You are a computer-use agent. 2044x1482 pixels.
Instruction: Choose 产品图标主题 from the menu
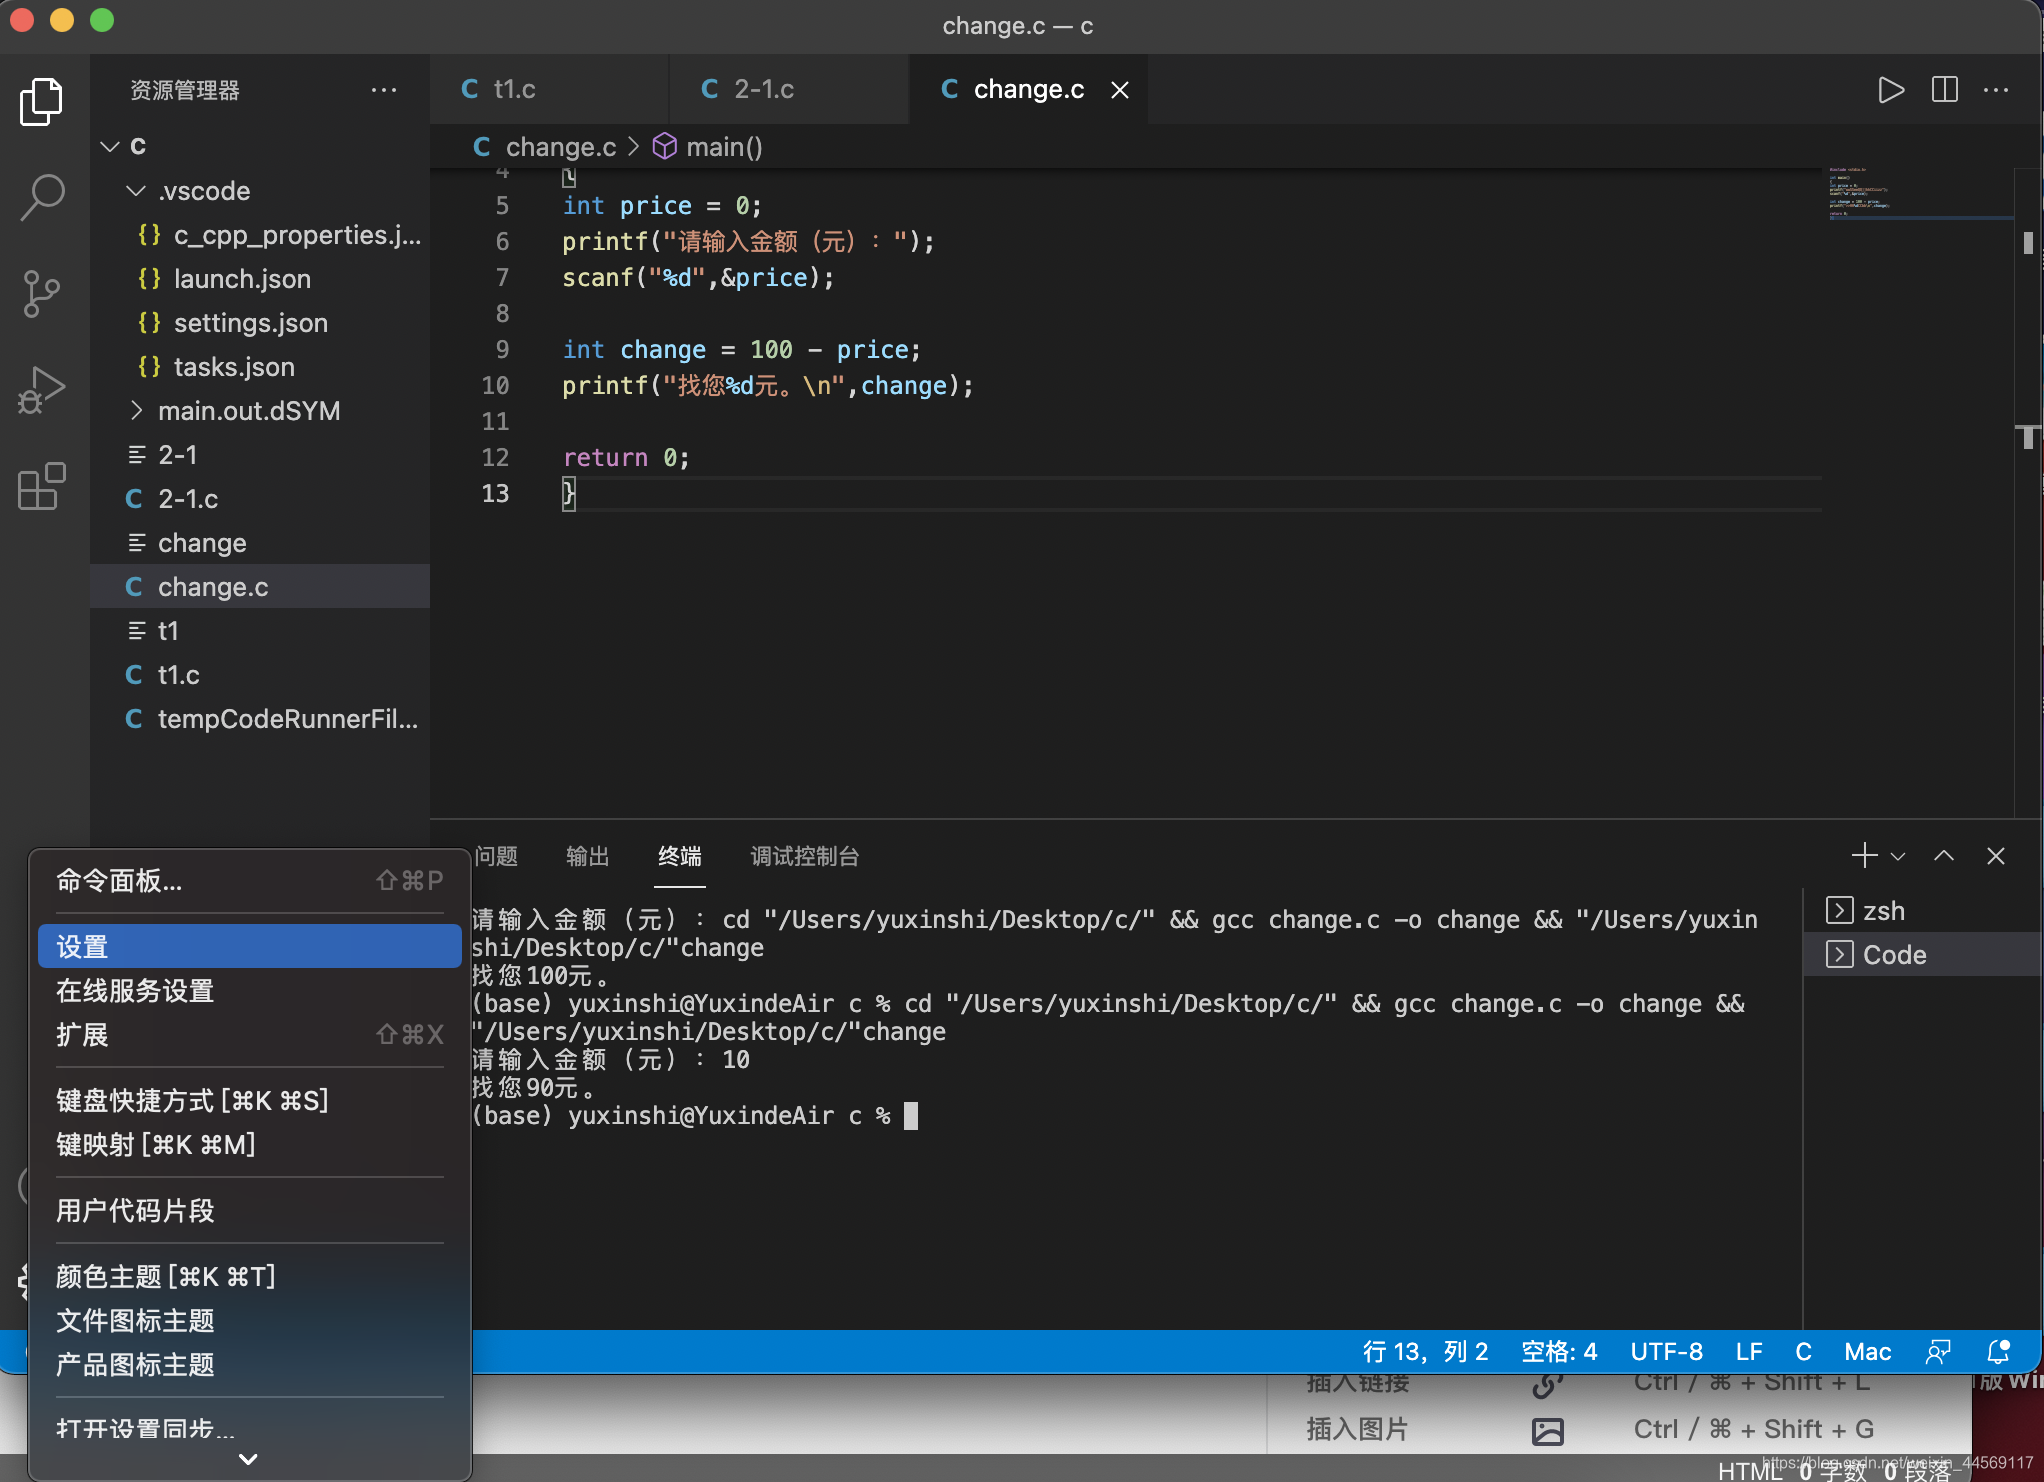[250, 1365]
